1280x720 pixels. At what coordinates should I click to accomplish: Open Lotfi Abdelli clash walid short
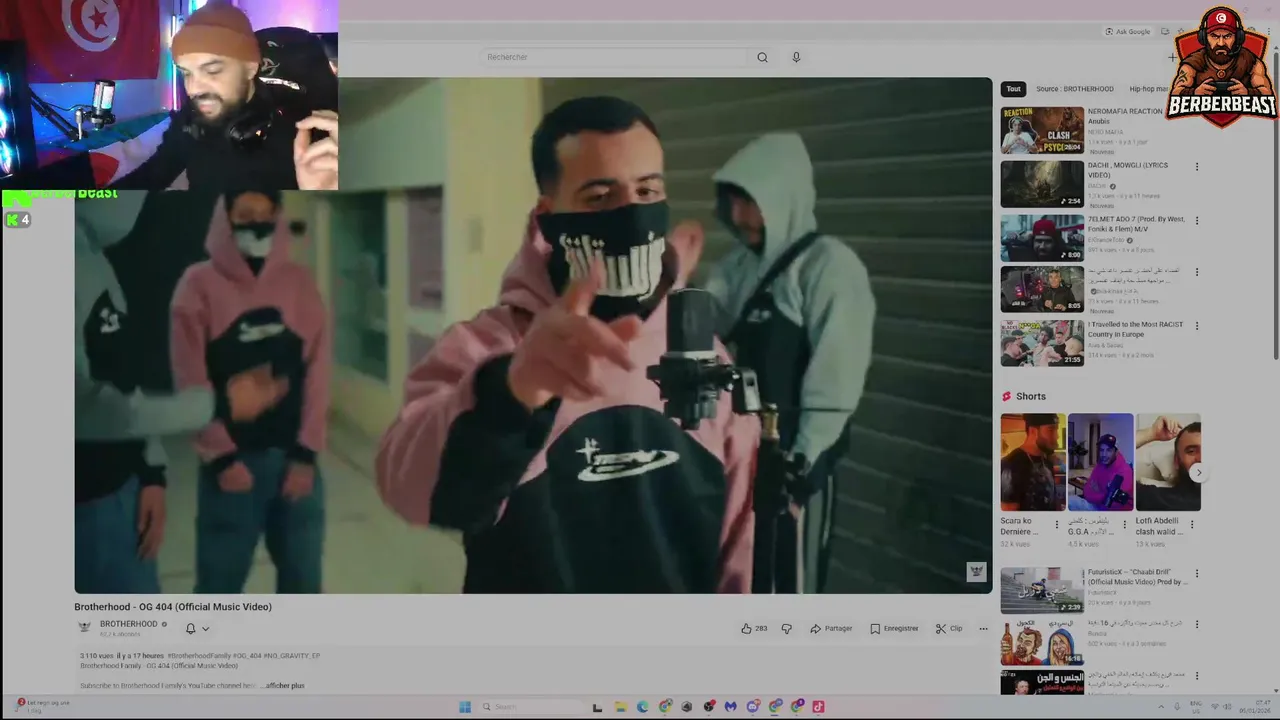pos(1168,462)
